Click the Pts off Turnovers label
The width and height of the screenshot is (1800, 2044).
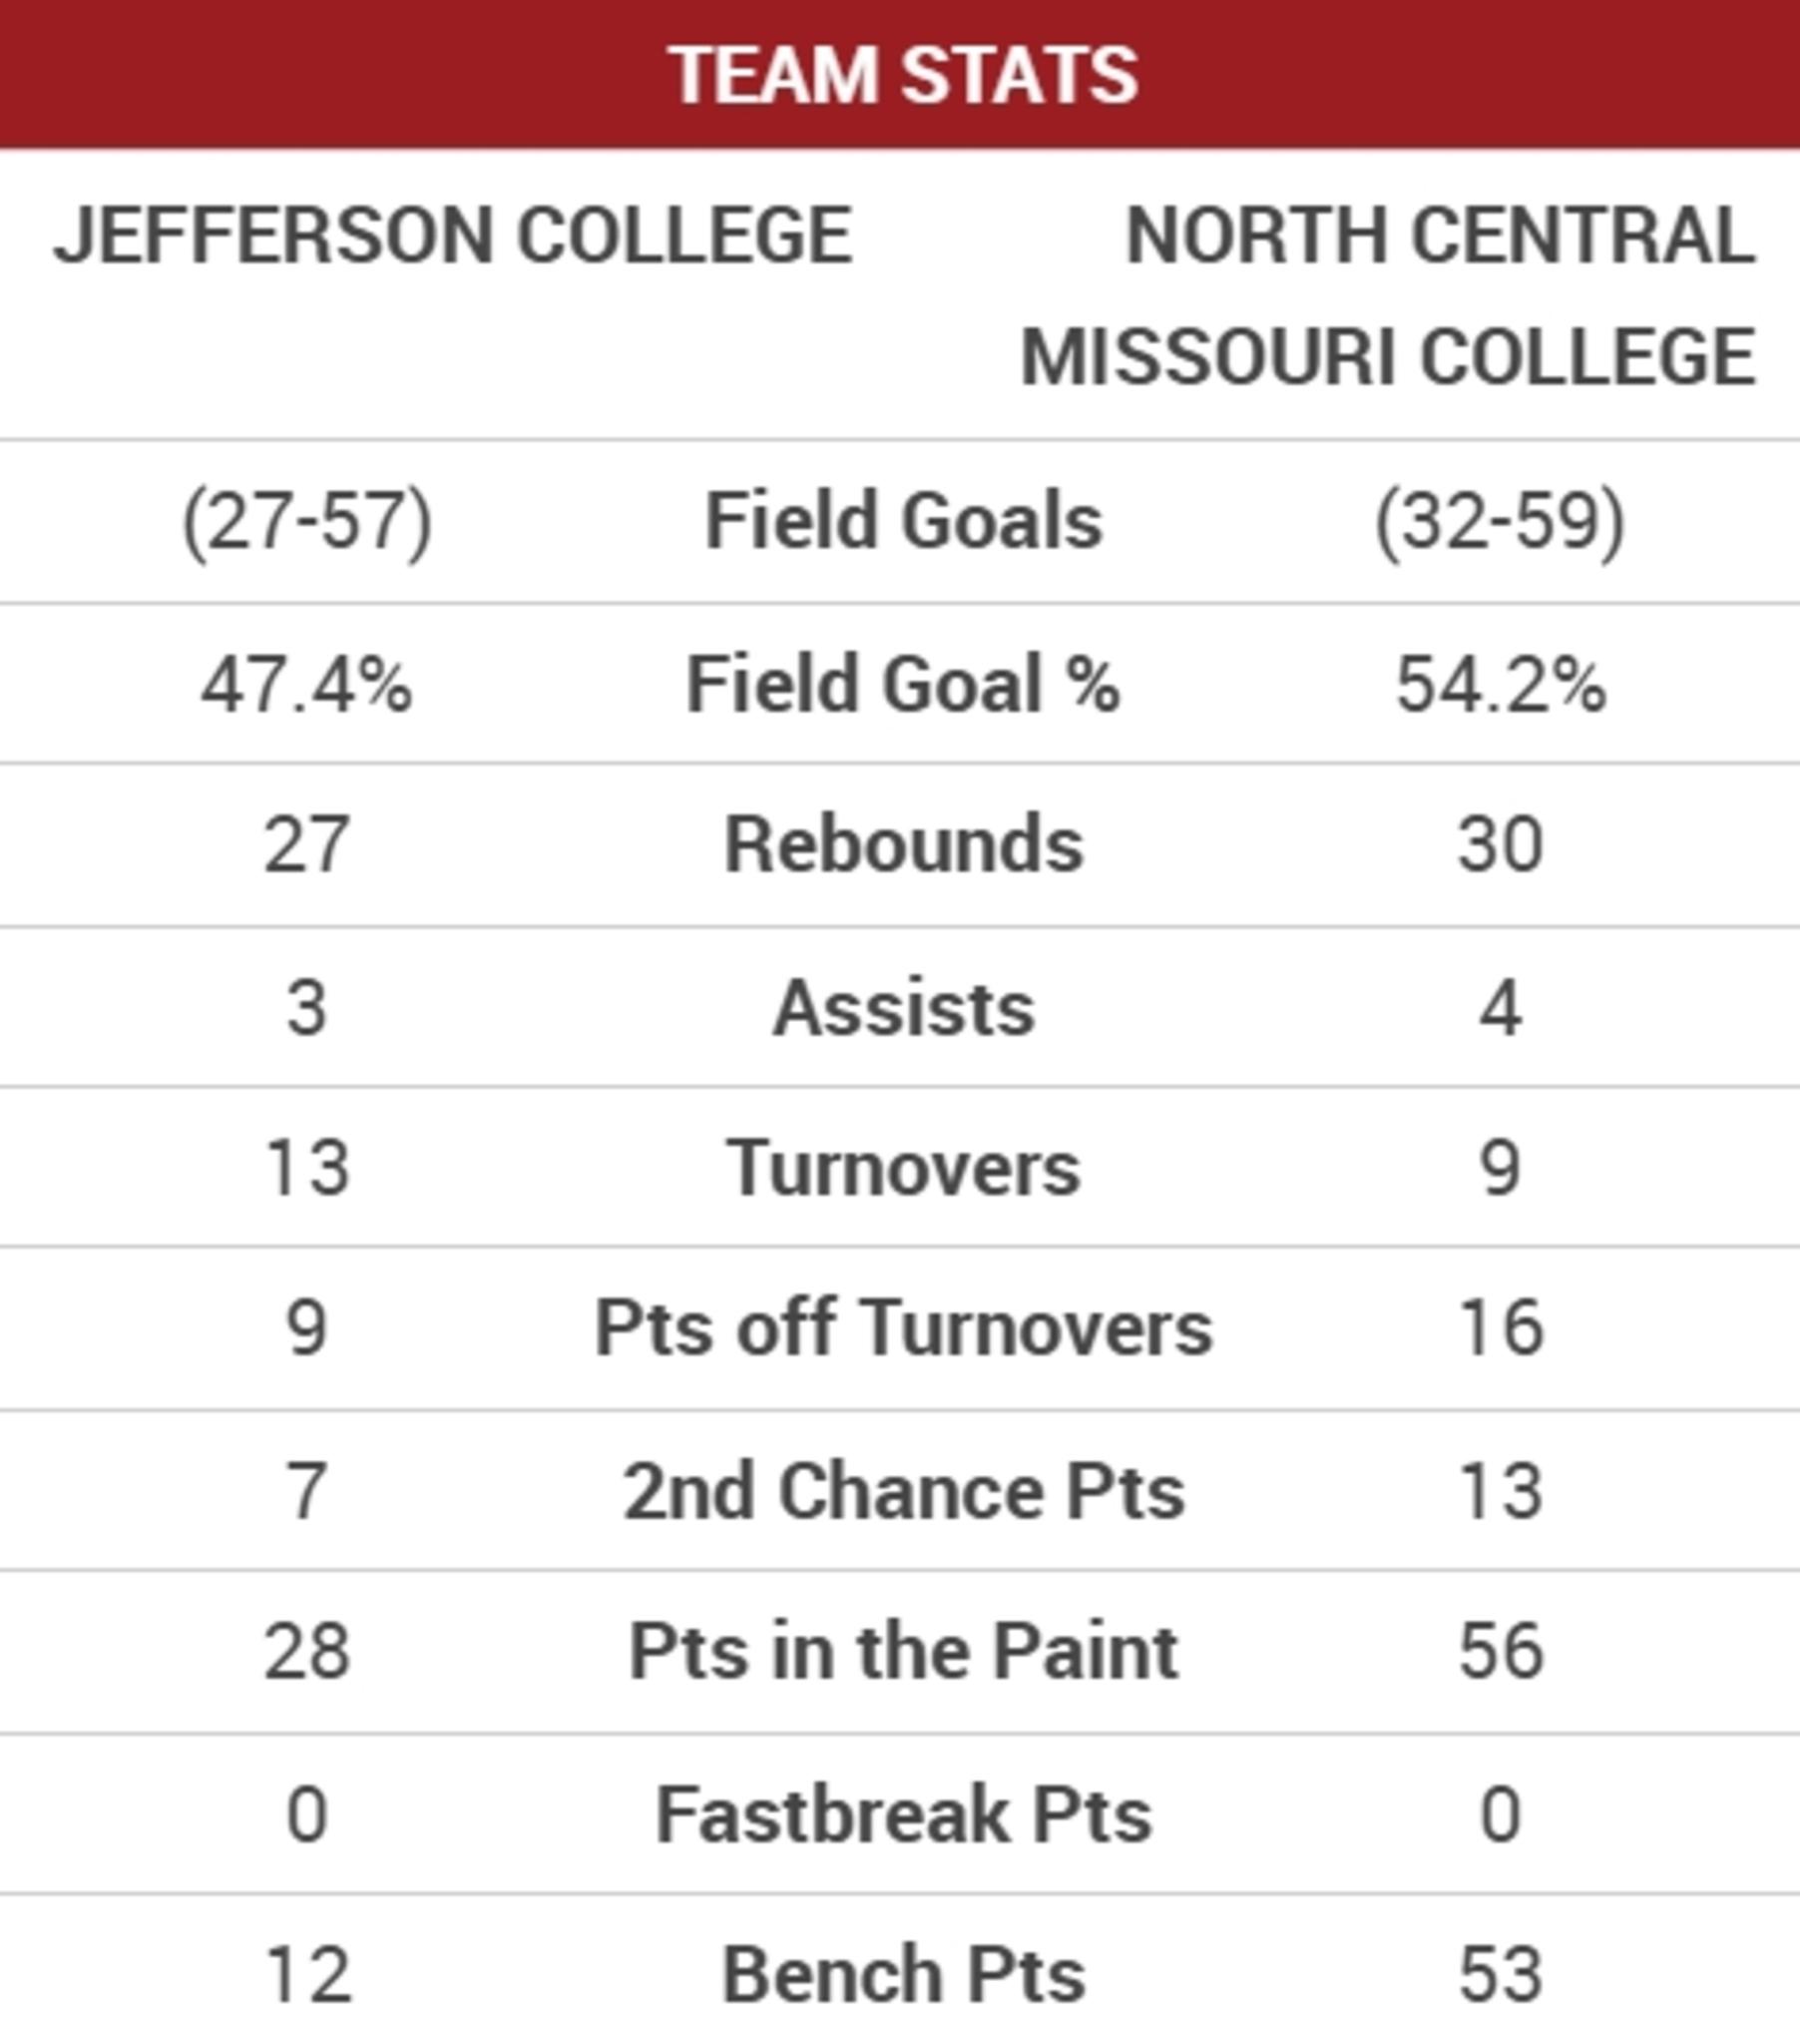click(903, 1329)
